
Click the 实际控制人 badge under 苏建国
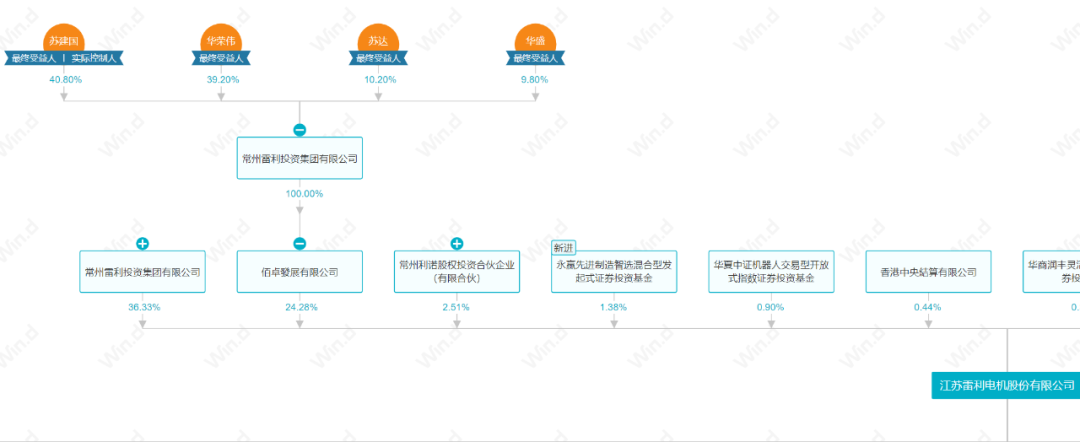click(x=96, y=58)
